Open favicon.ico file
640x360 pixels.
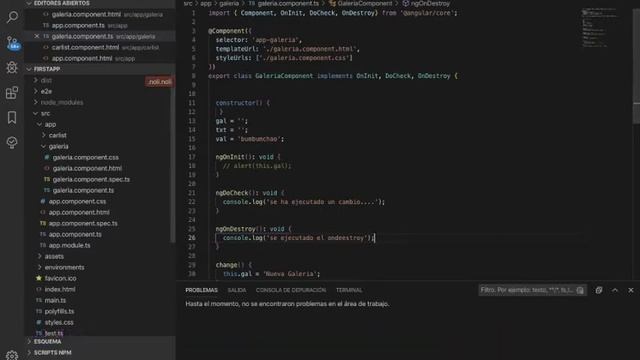(x=60, y=278)
